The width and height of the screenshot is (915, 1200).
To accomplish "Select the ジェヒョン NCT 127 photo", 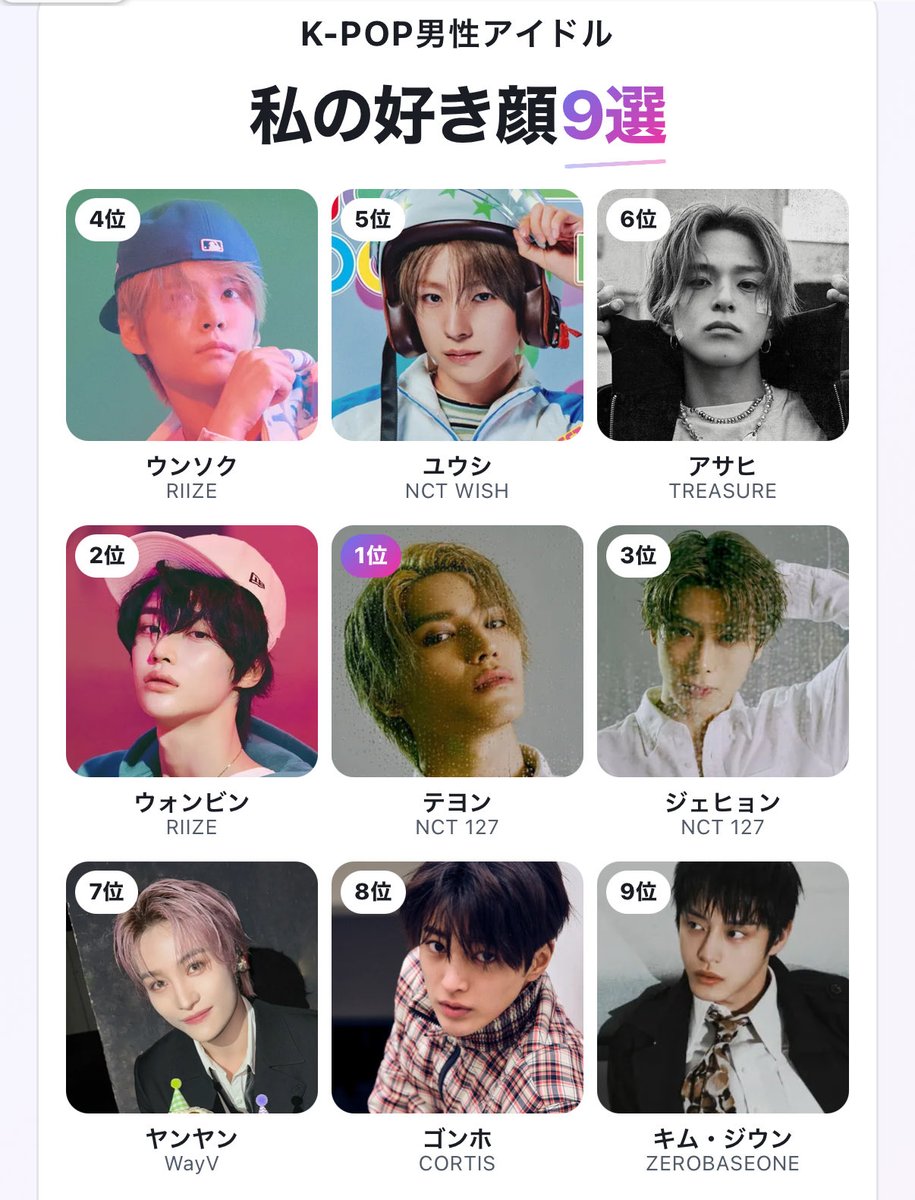I will coord(723,651).
